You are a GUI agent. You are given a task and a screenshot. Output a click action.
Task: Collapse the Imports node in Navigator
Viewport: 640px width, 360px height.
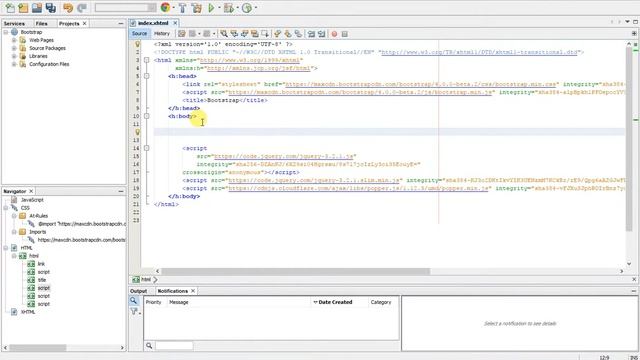pos(14,232)
